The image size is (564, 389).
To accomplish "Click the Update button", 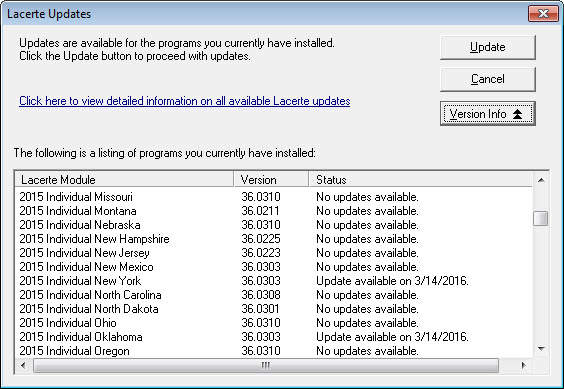I will coord(487,47).
